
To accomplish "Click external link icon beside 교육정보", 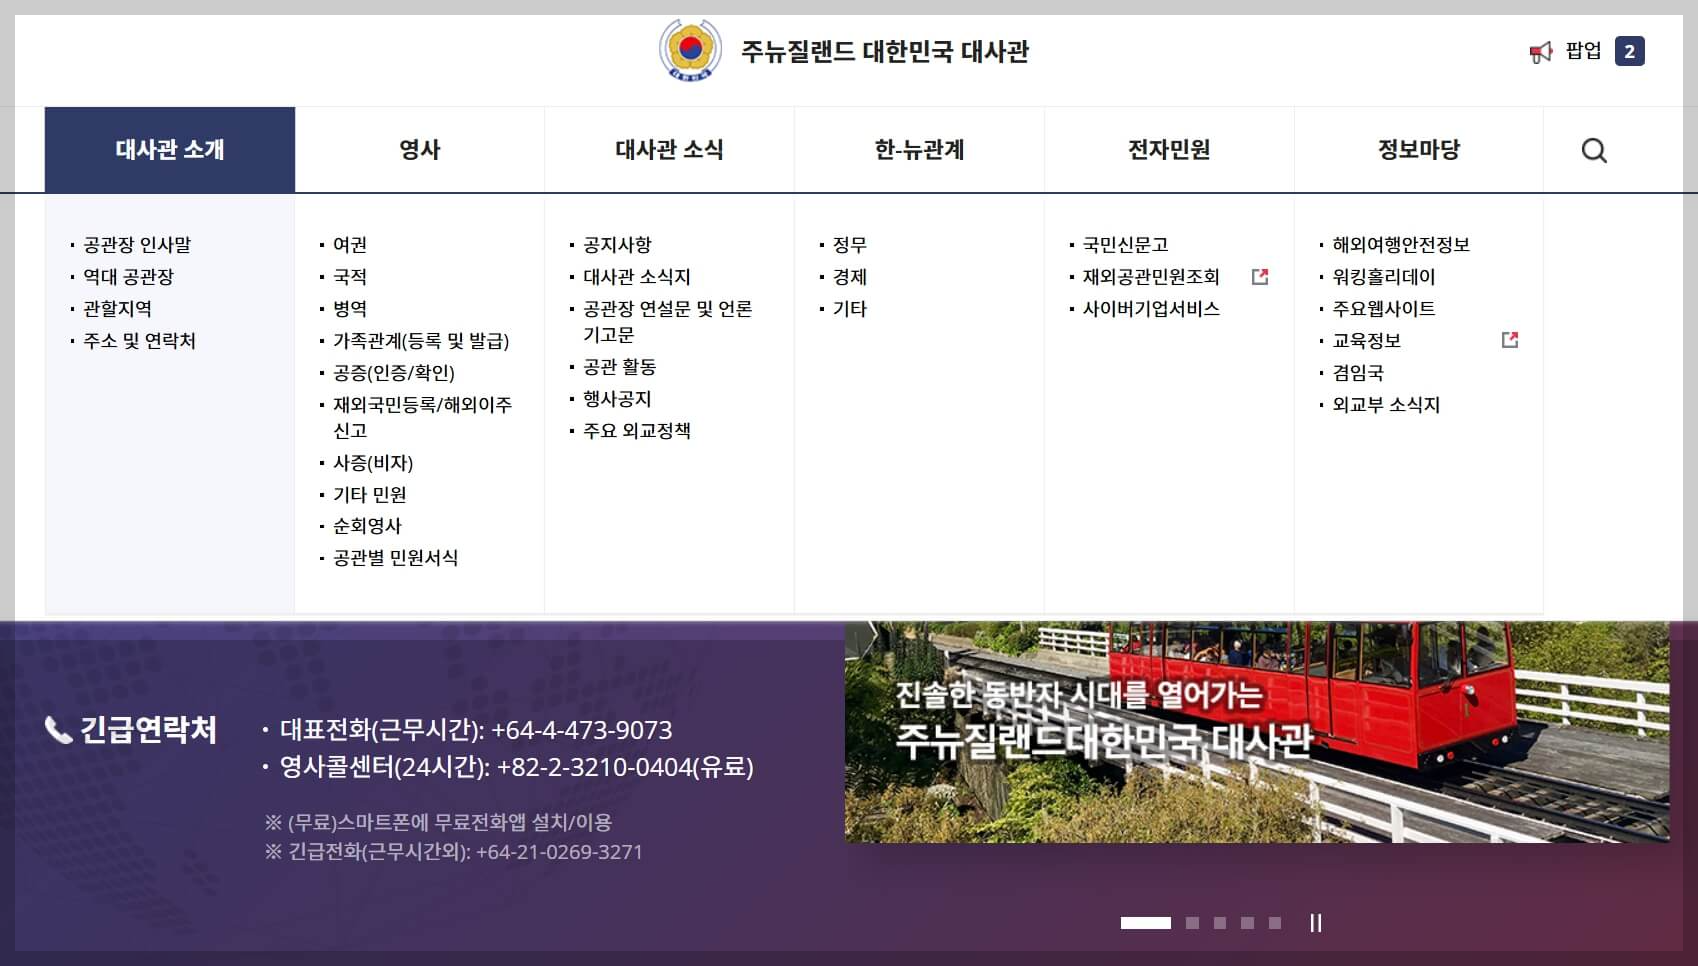I will [x=1510, y=340].
